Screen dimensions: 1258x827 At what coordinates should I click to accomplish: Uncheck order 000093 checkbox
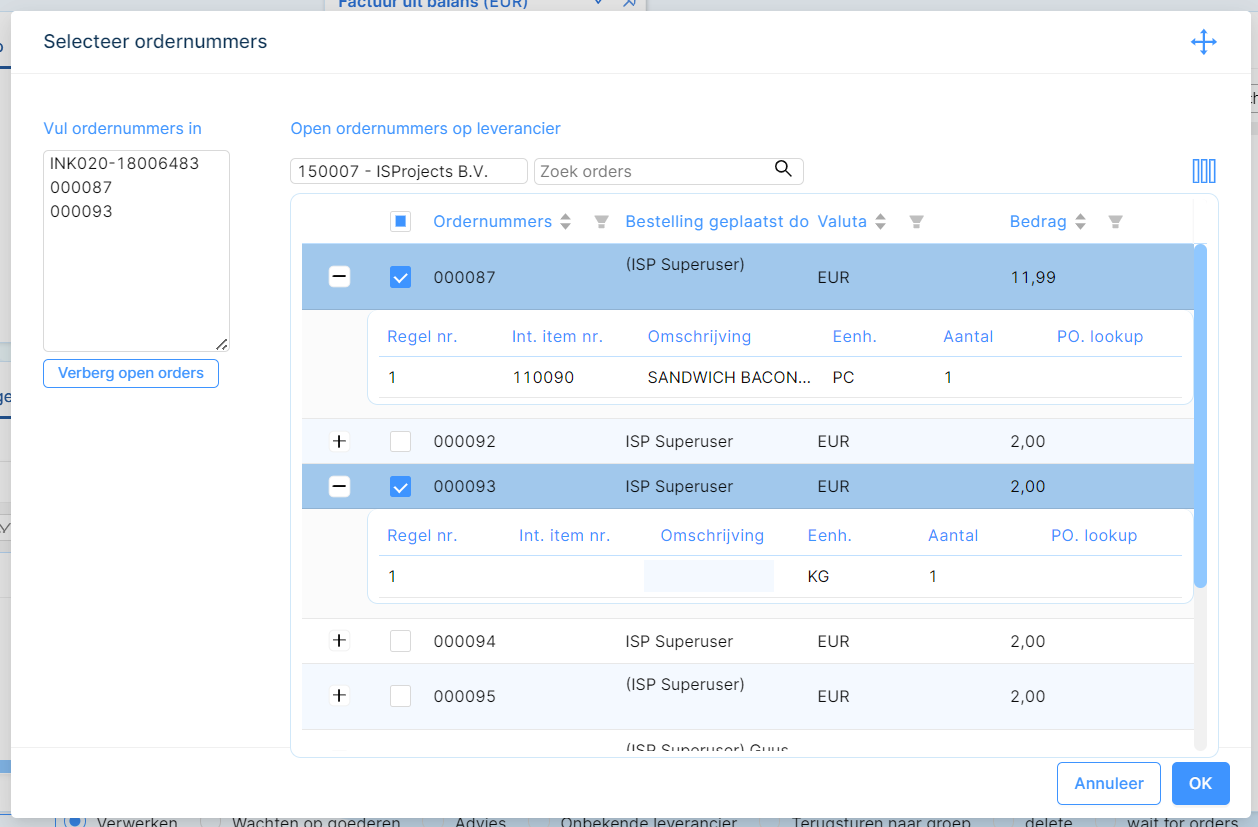[x=400, y=486]
